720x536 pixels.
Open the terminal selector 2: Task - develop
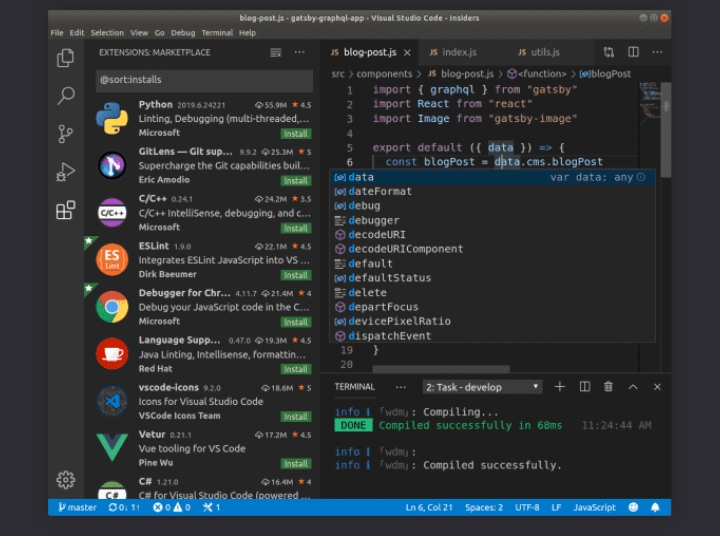482,387
